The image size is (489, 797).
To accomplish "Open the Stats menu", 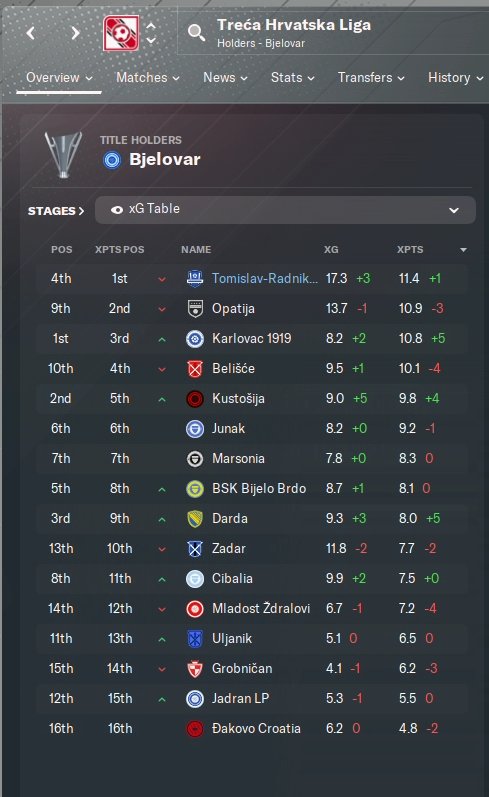I will [x=292, y=78].
